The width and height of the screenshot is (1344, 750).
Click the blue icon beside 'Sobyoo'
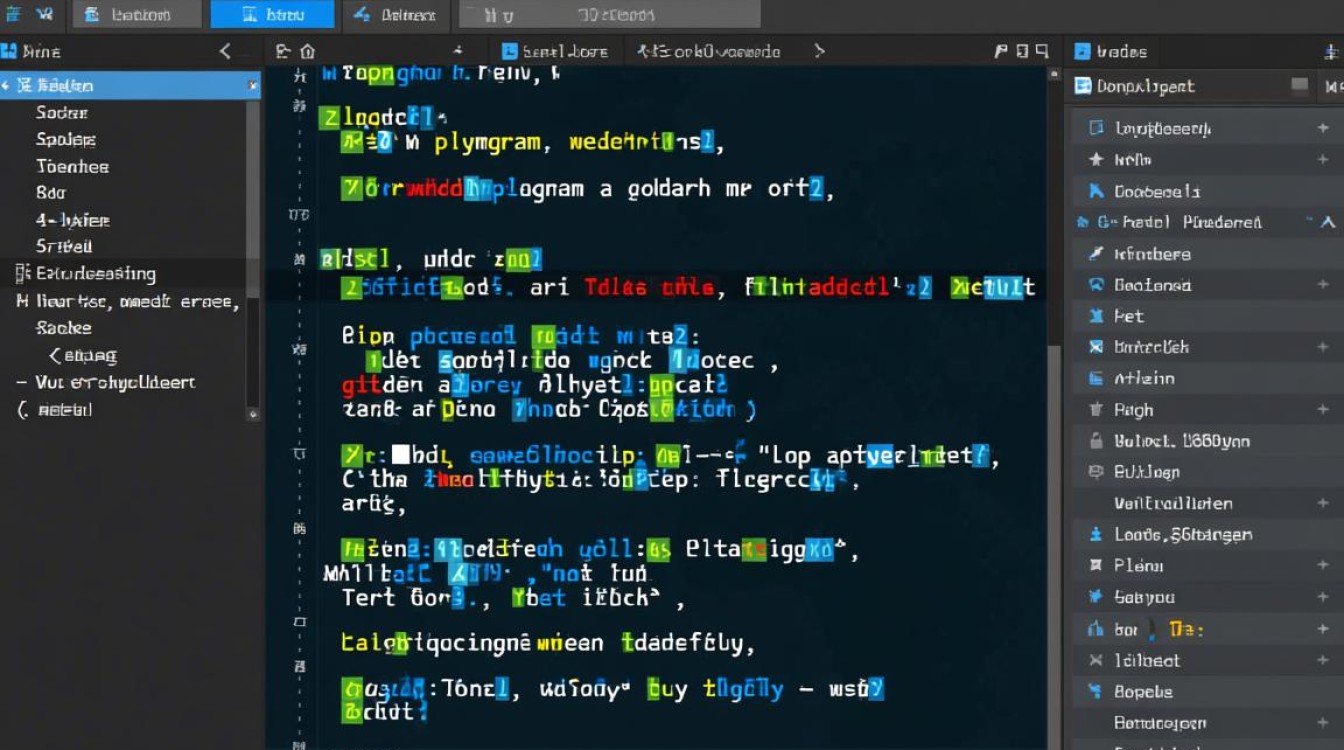(x=1095, y=597)
